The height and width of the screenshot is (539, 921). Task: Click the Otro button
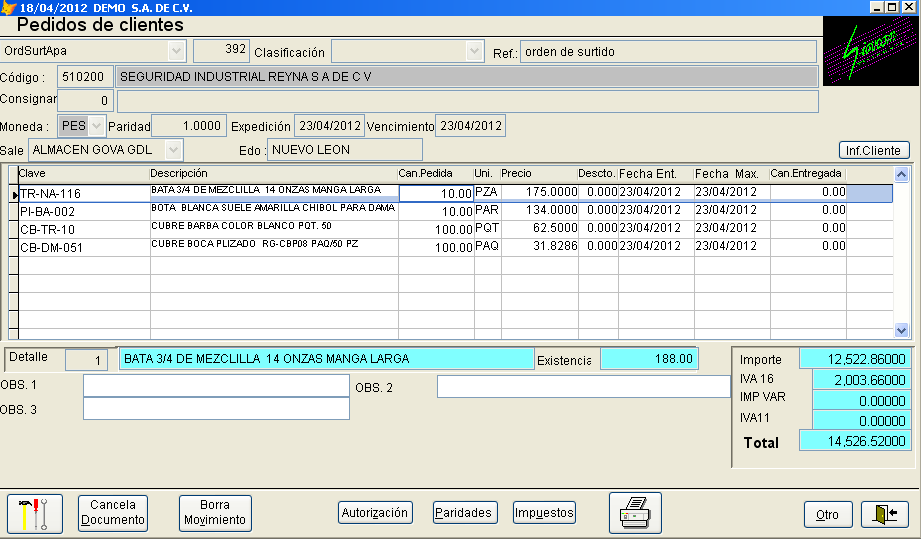click(828, 514)
